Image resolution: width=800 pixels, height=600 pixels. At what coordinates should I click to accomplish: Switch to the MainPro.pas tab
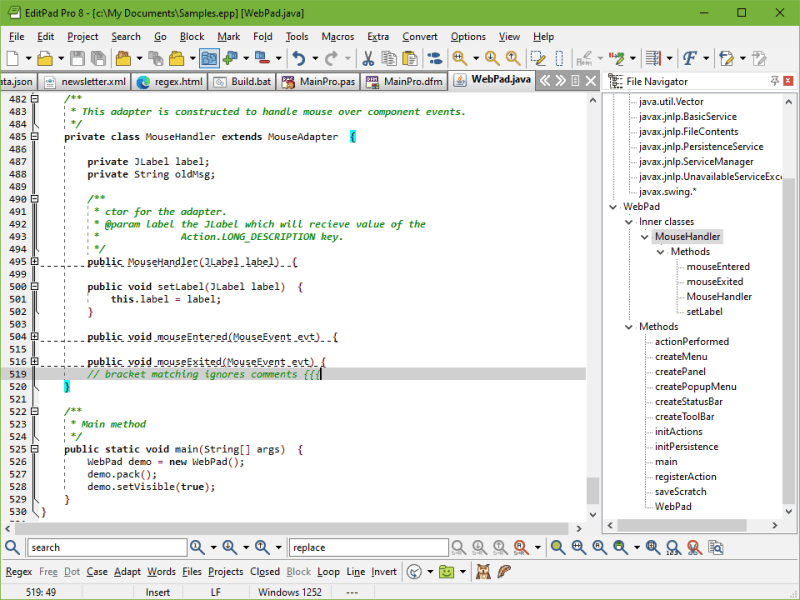(x=318, y=82)
